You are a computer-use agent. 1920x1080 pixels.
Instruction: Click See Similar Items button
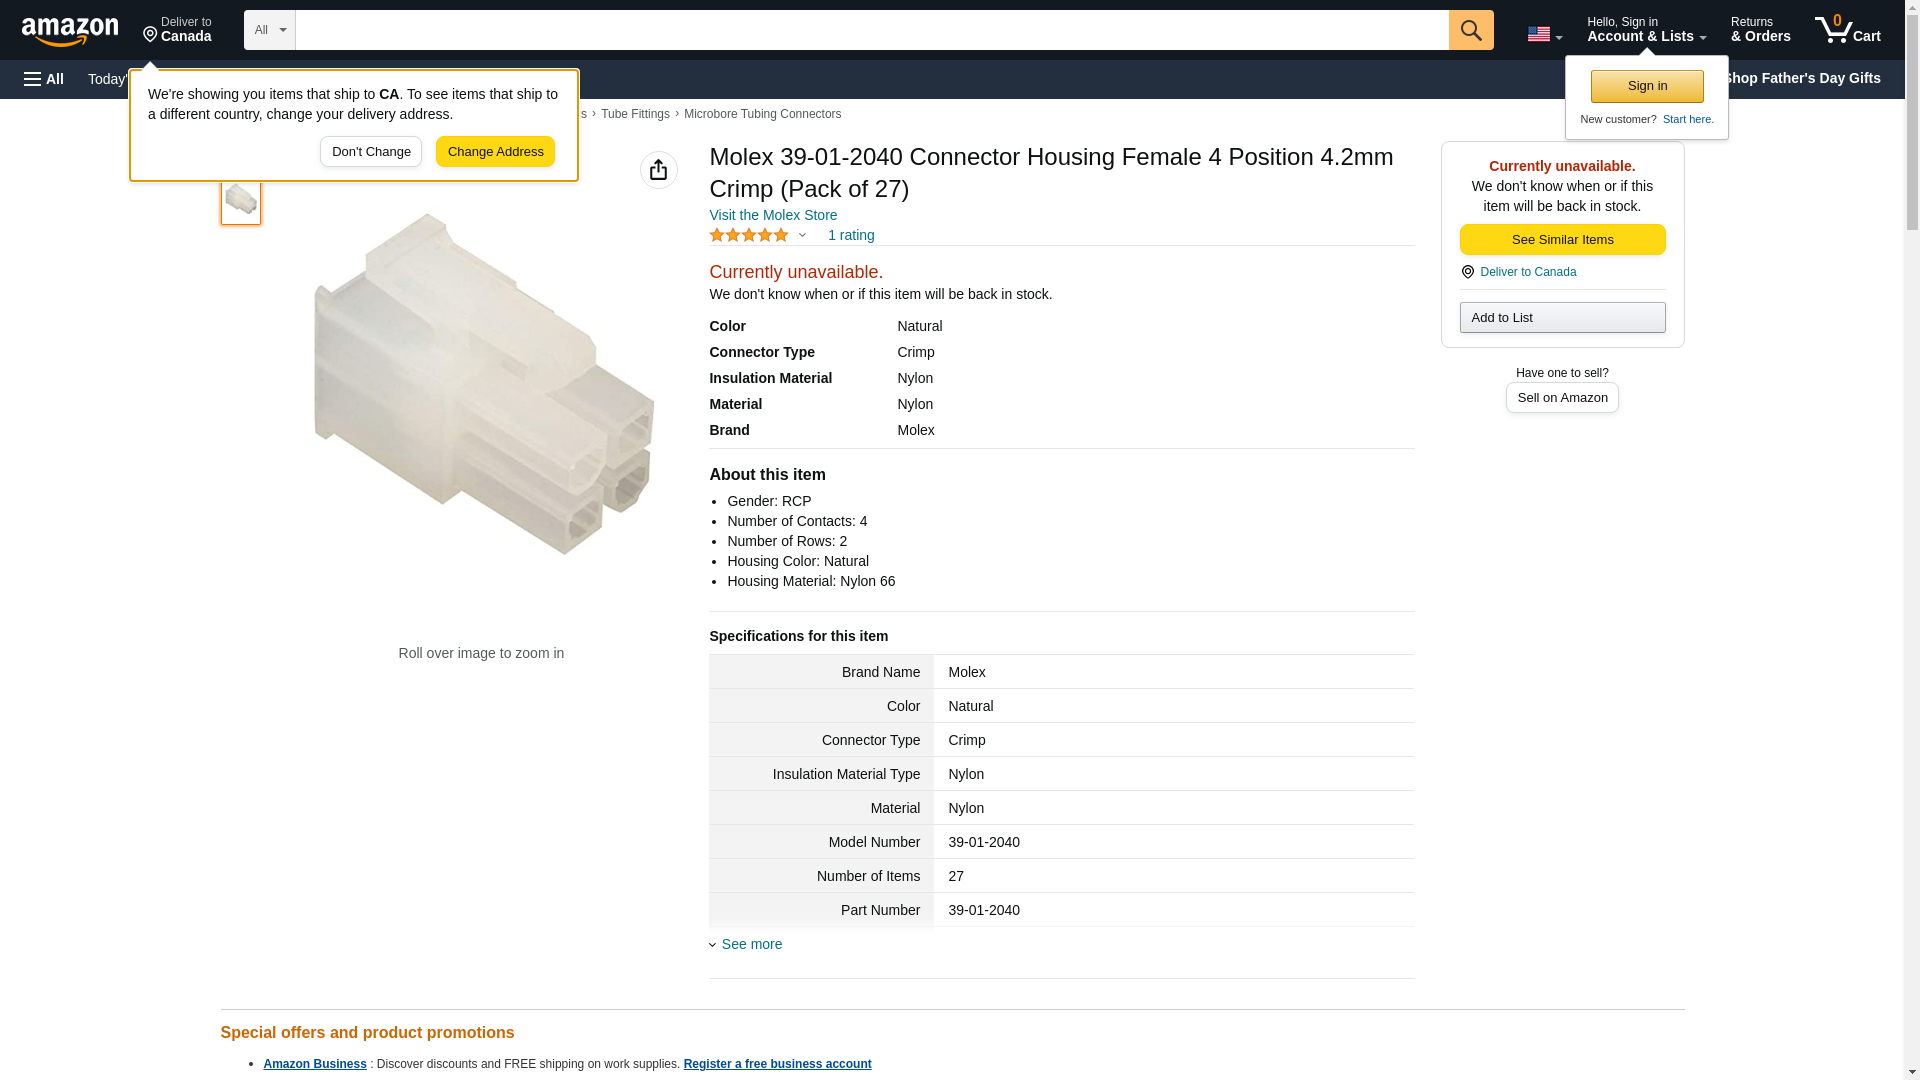click(x=1562, y=239)
